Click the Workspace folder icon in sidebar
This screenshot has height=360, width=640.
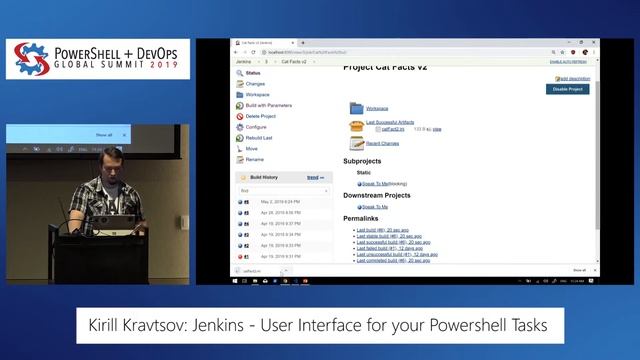coord(240,95)
